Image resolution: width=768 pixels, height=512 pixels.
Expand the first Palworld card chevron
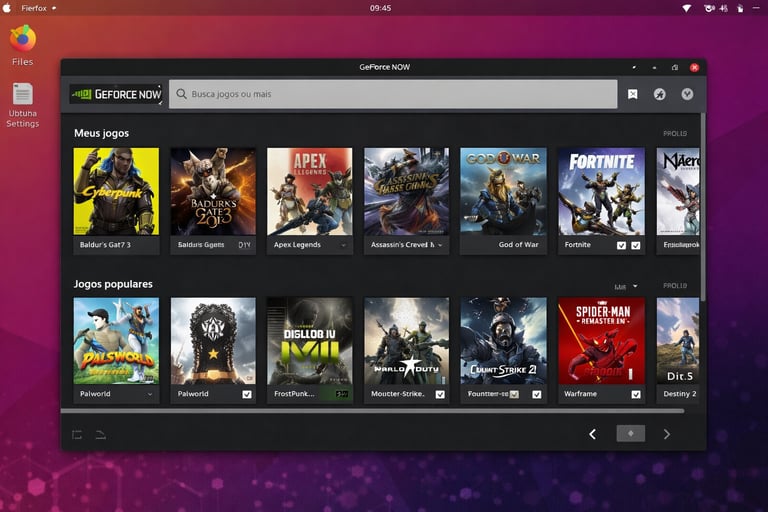point(150,394)
